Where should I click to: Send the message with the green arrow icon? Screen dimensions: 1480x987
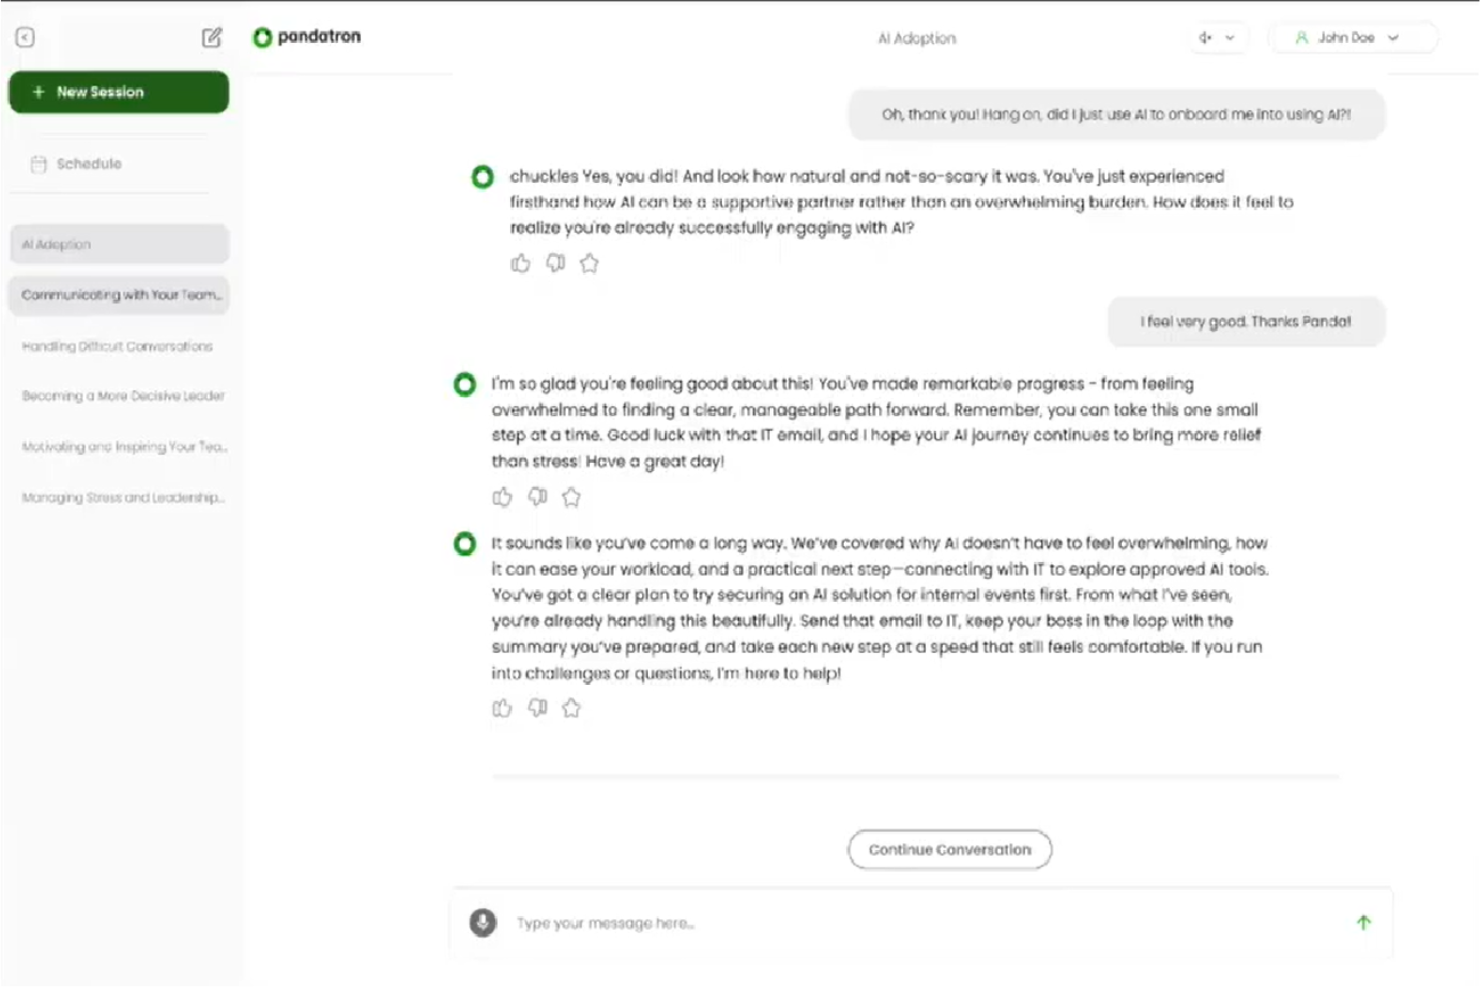click(1363, 922)
